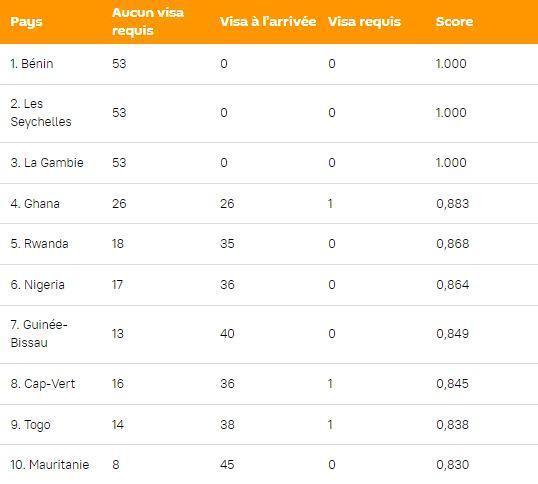The height and width of the screenshot is (484, 538).
Task: Select the 10. Mauritanie country cell
Action: [50, 465]
